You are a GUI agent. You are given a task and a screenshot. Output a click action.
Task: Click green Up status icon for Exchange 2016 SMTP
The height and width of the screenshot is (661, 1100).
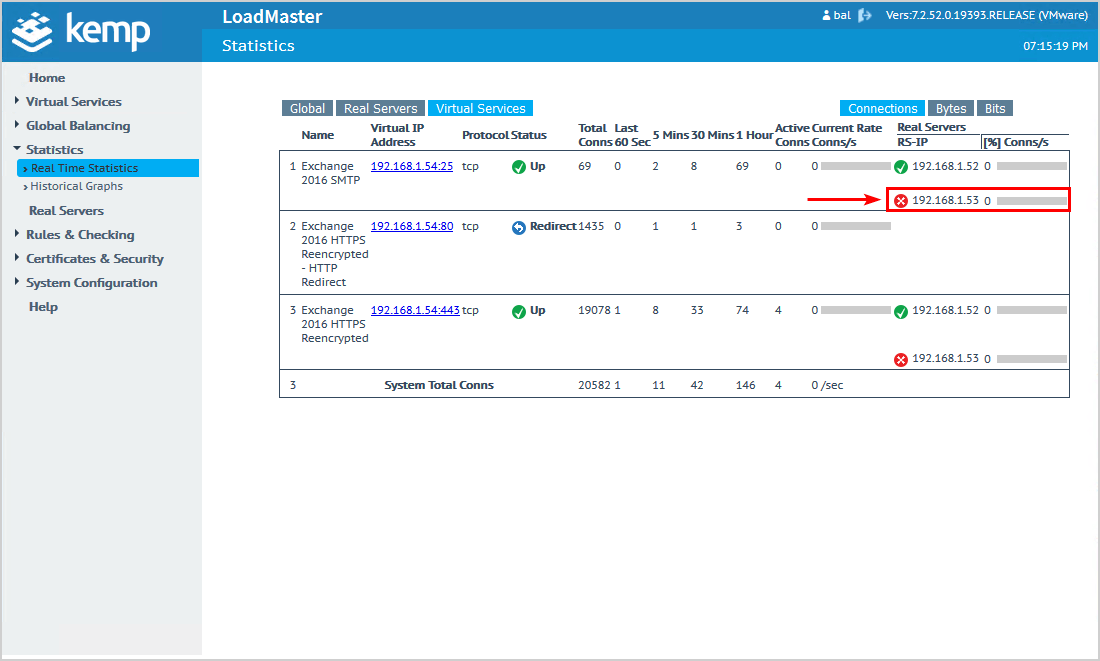click(518, 167)
